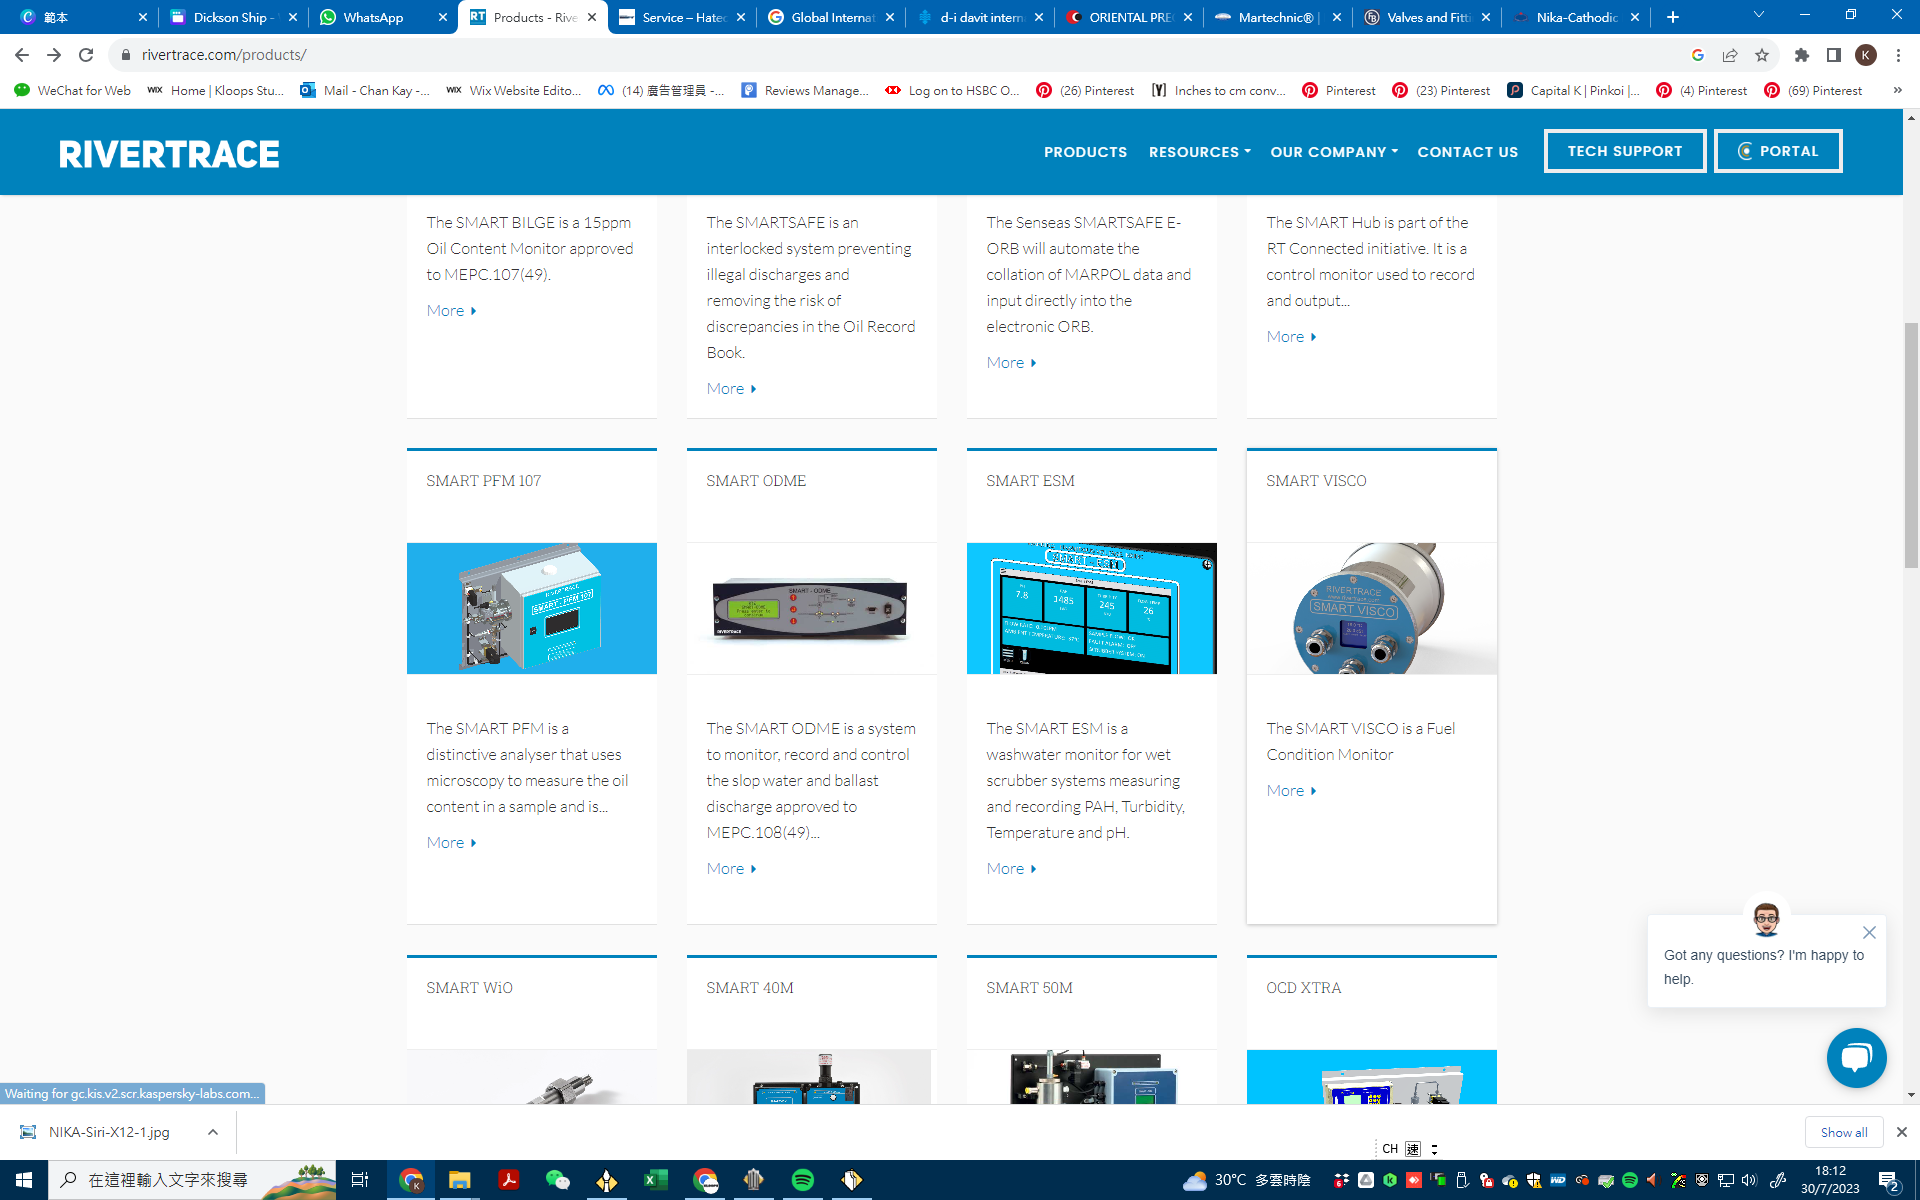Expand the Resources dropdown menu

point(1199,152)
